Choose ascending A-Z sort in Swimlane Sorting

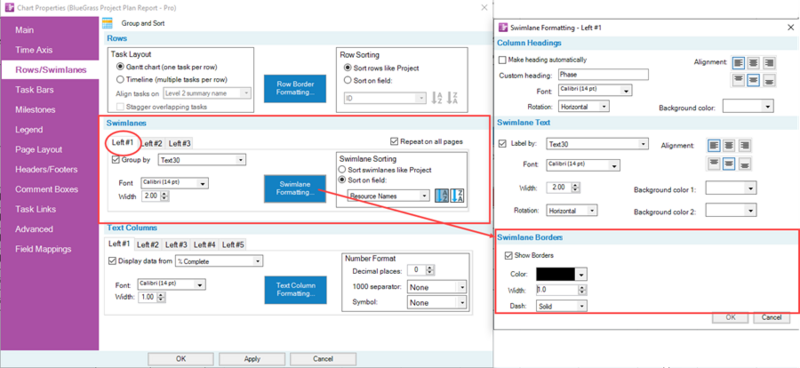tap(442, 196)
